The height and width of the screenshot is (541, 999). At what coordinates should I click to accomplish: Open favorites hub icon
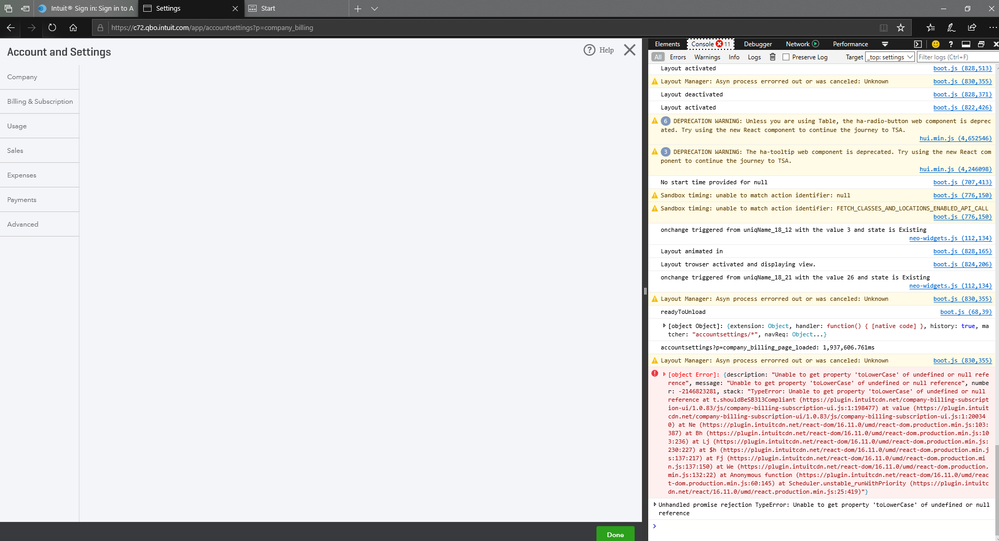tap(931, 27)
